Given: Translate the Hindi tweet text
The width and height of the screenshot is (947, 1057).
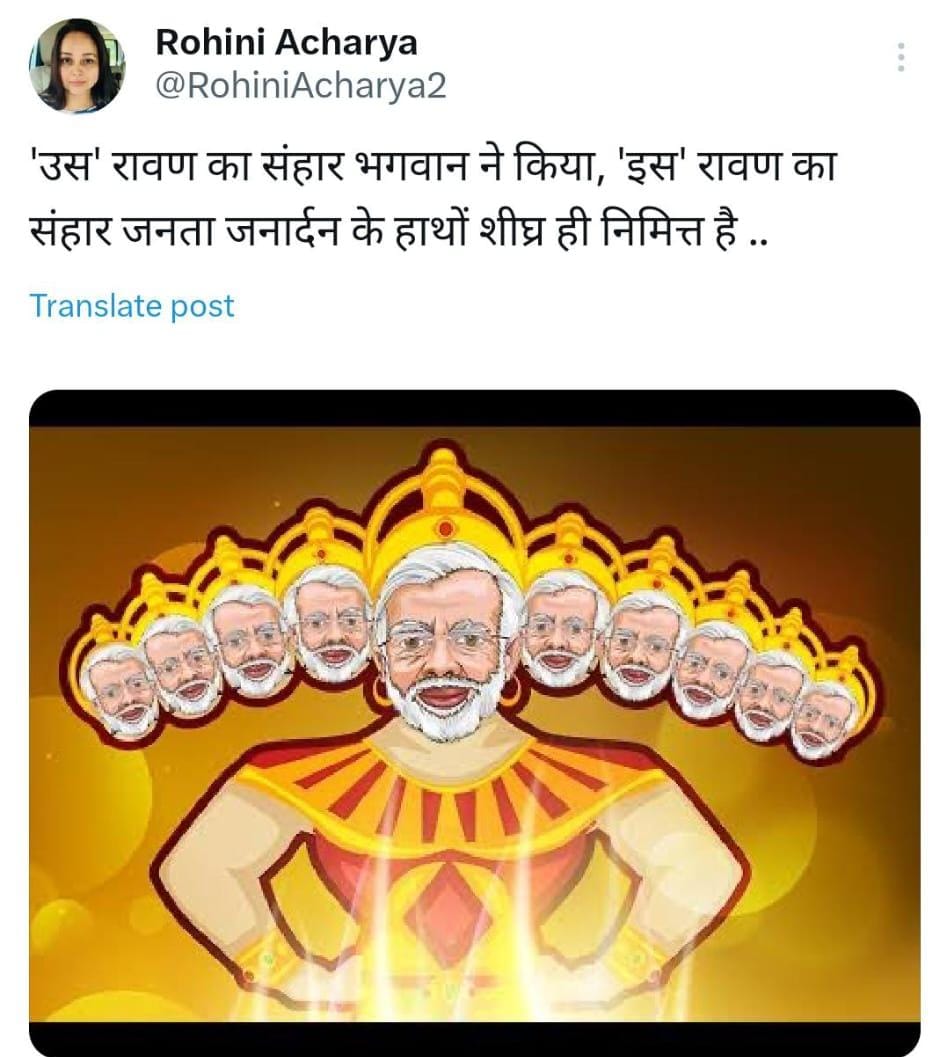Looking at the screenshot, I should (132, 307).
